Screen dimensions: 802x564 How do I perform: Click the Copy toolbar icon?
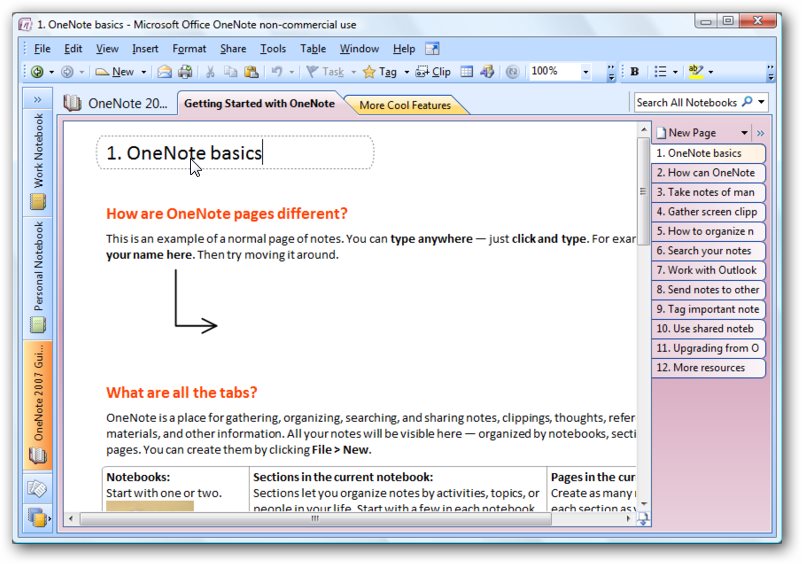pyautogui.click(x=231, y=72)
